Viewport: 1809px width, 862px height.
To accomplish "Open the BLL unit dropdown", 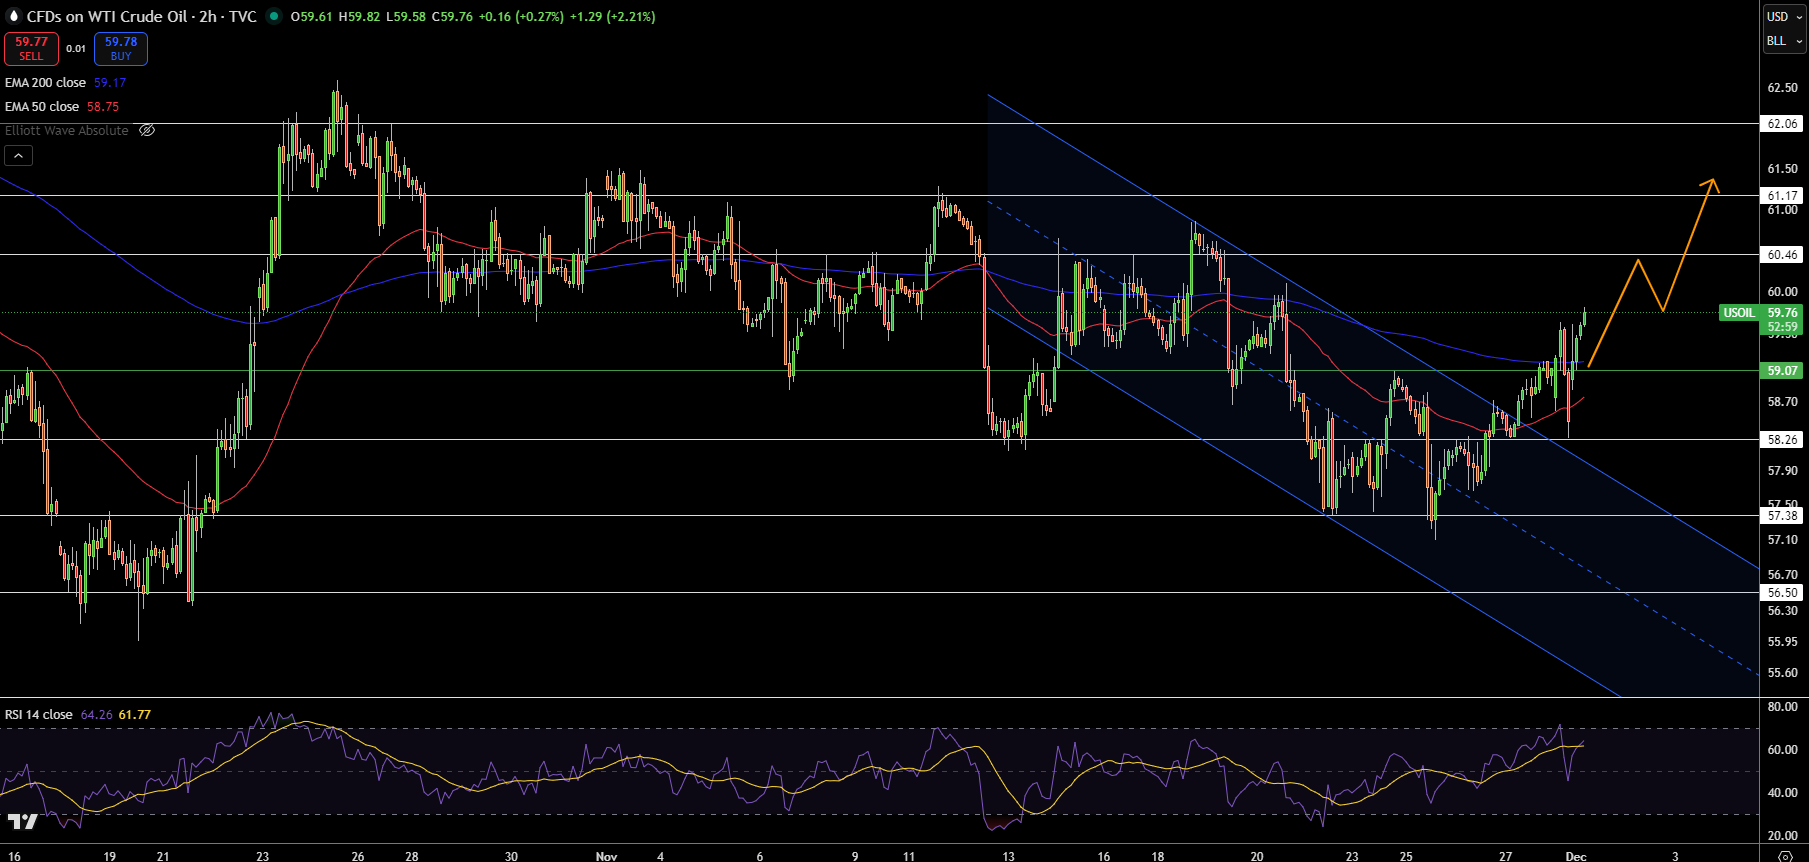I will (1784, 41).
